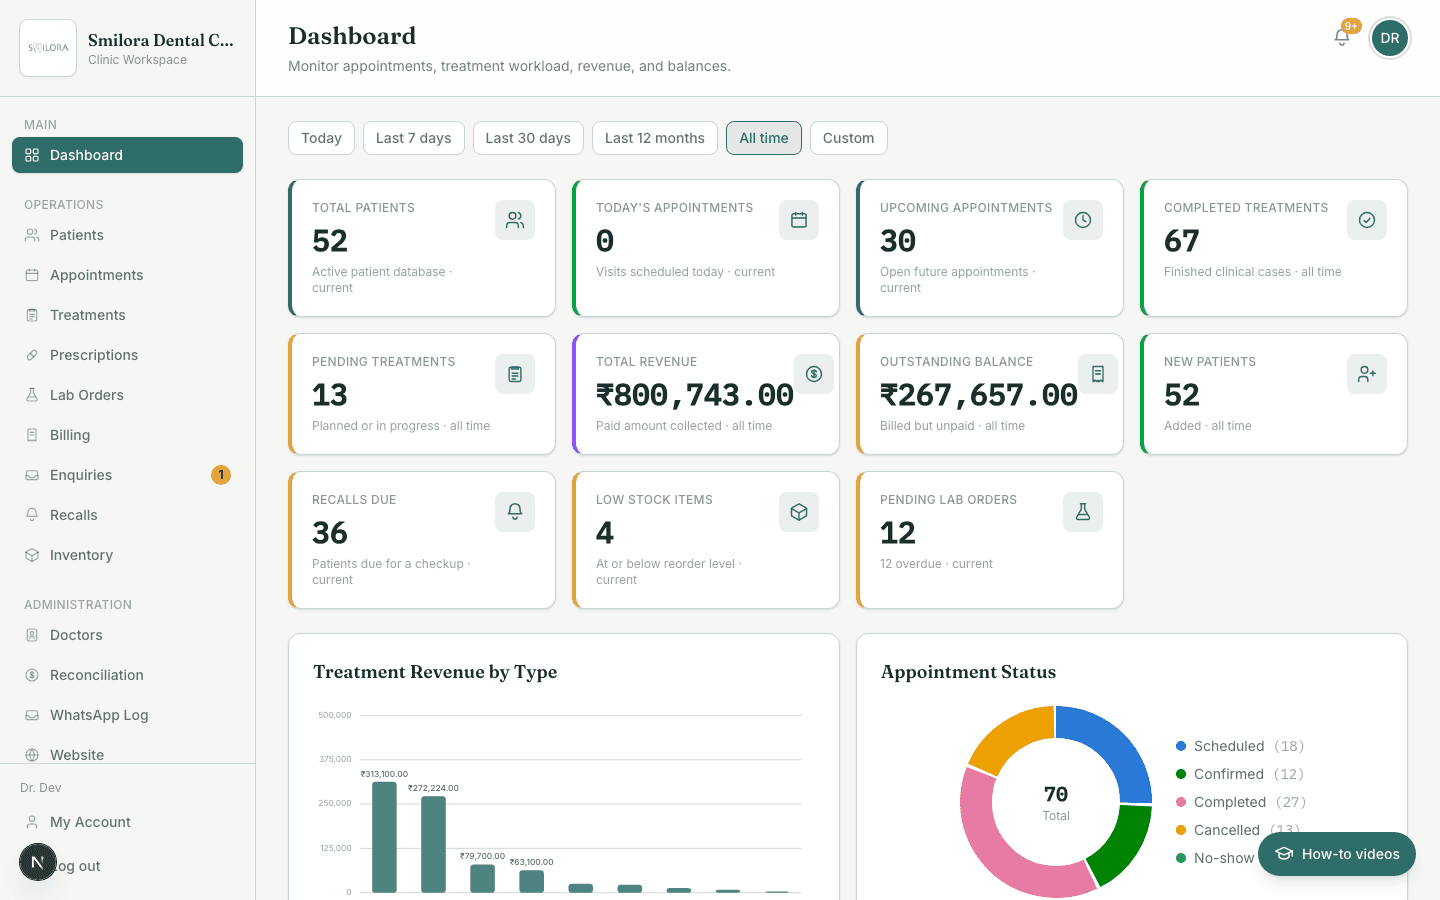Viewport: 1440px width, 900px height.
Task: Select the Last 12 months range
Action: pos(655,138)
